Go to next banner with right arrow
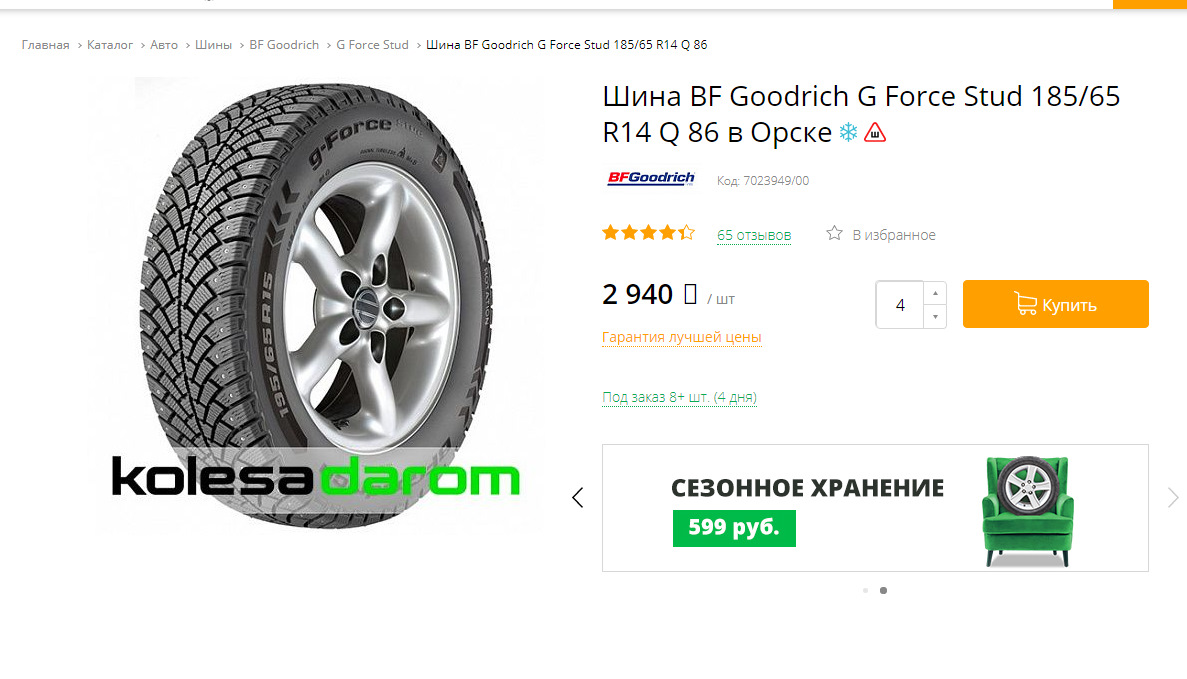 click(x=1173, y=497)
